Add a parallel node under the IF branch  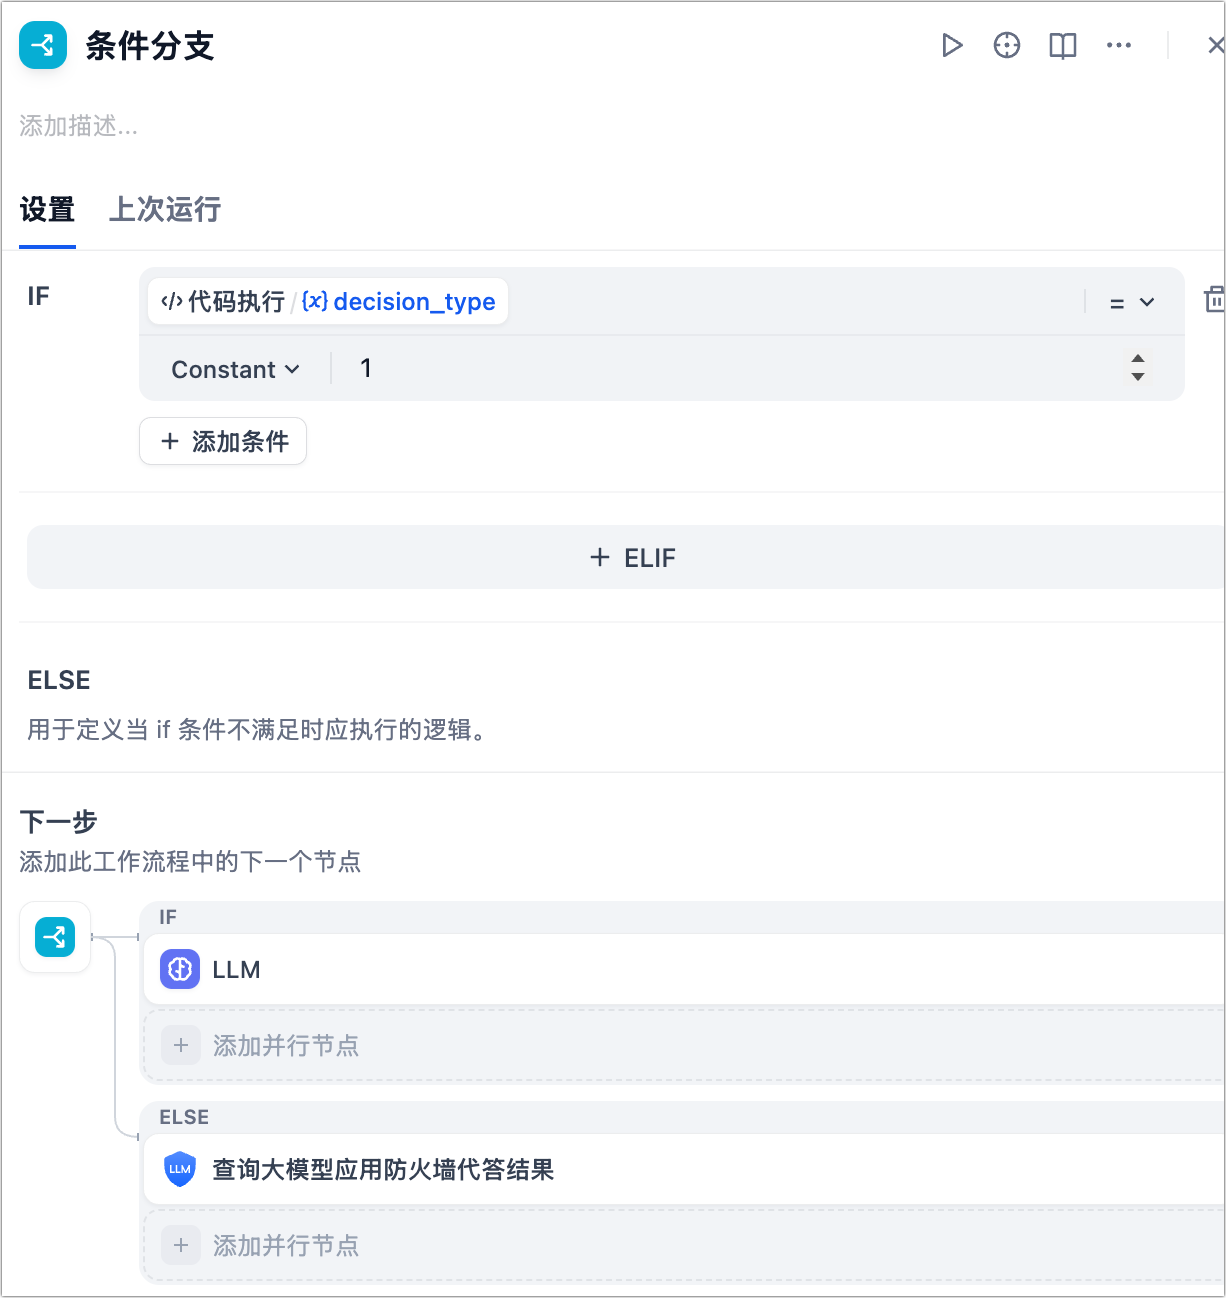point(286,1045)
